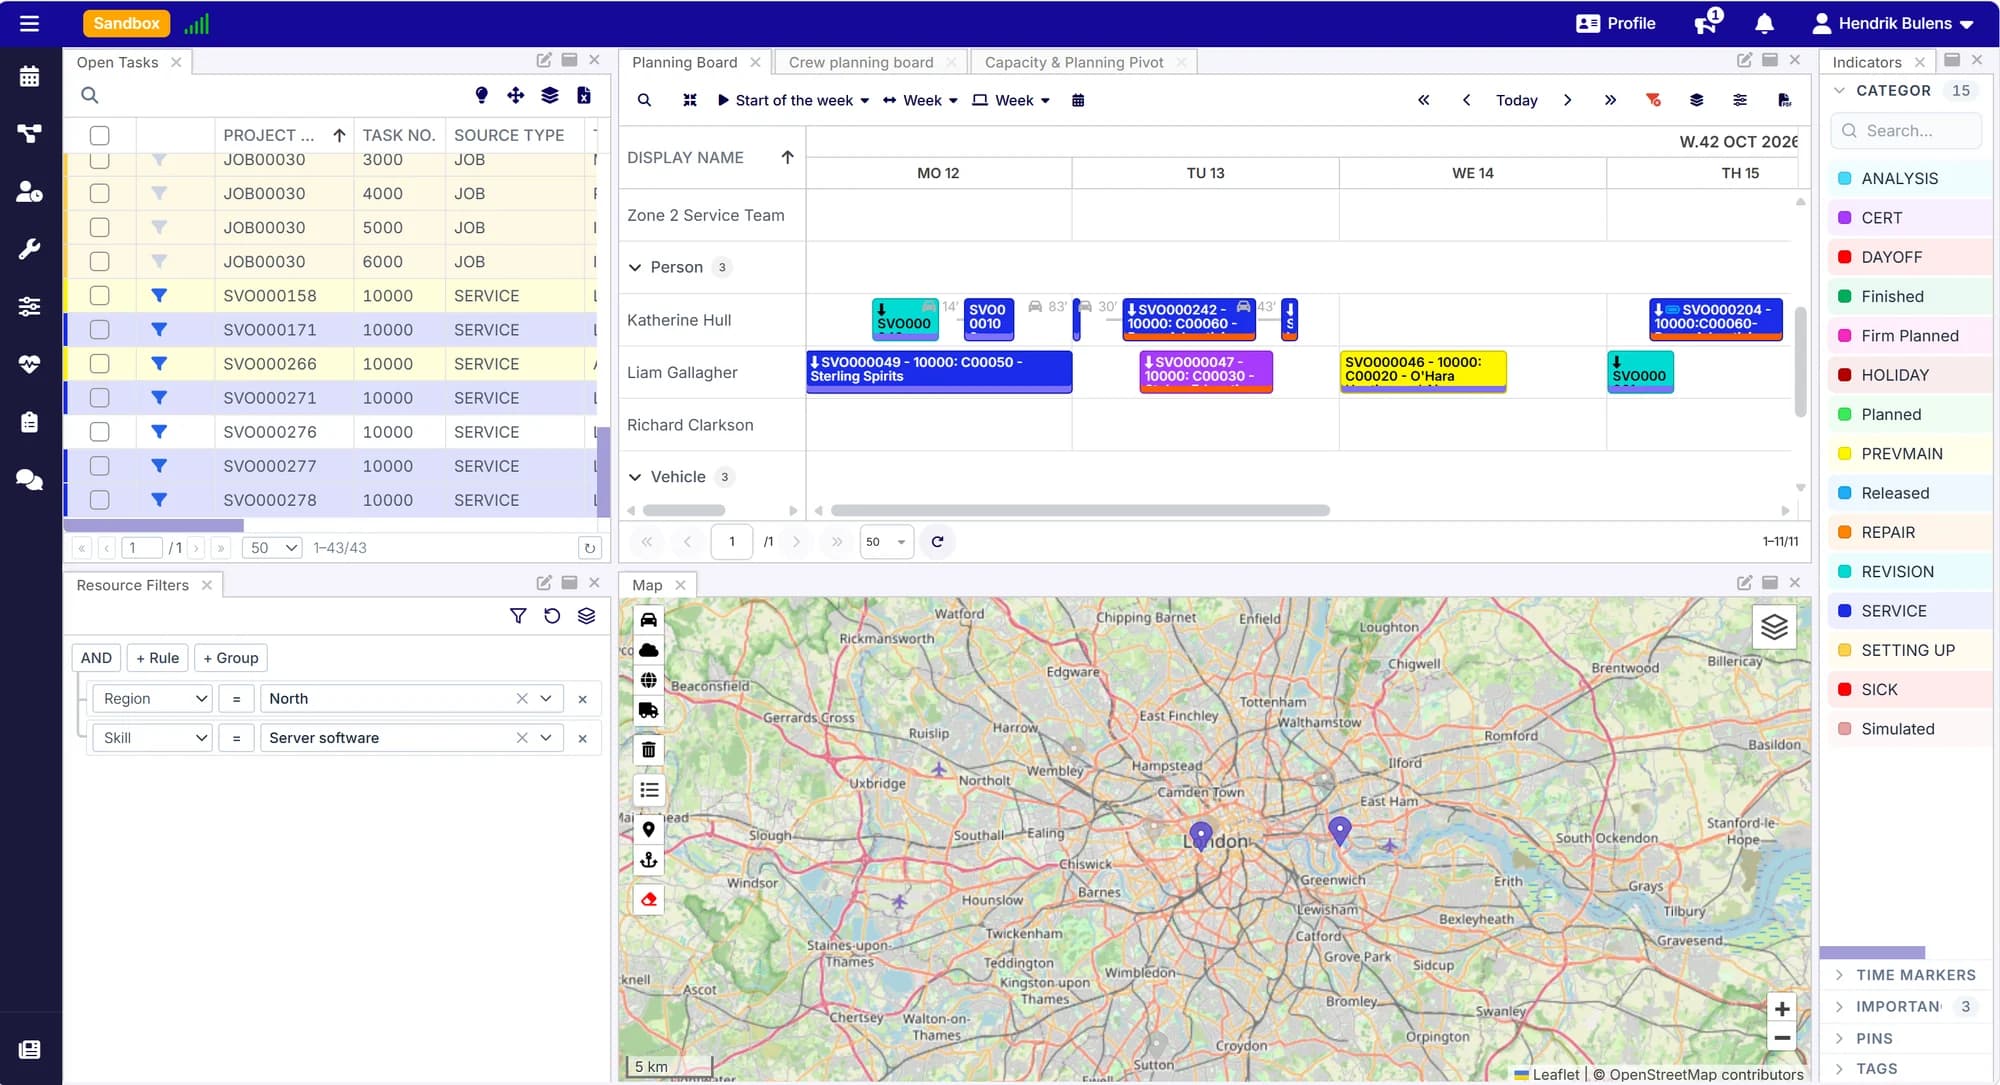Open the chat bubbles sidebar icon
The width and height of the screenshot is (2000, 1085).
[29, 480]
